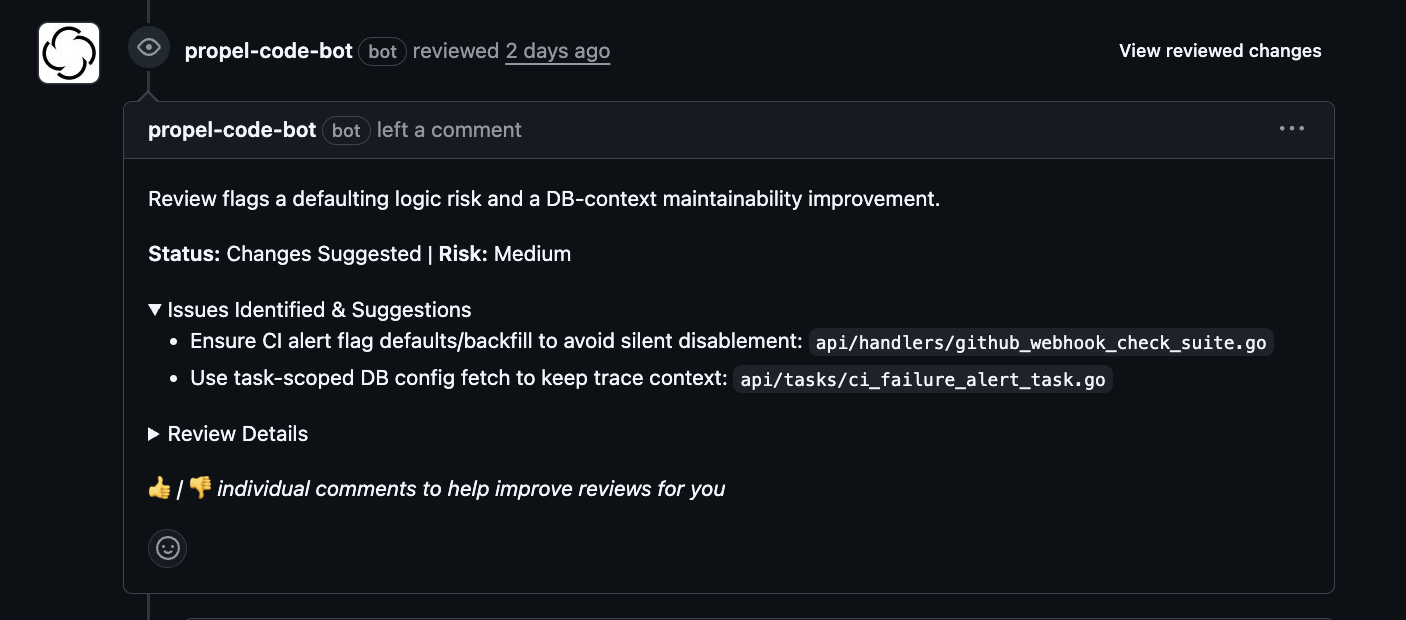Open the smiley reaction picker on the comment
Viewport: 1406px width, 620px height.
(x=167, y=548)
